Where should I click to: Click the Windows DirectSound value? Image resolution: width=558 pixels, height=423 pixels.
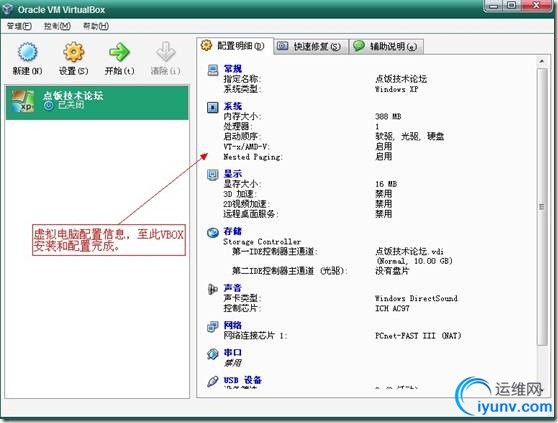coord(416,298)
